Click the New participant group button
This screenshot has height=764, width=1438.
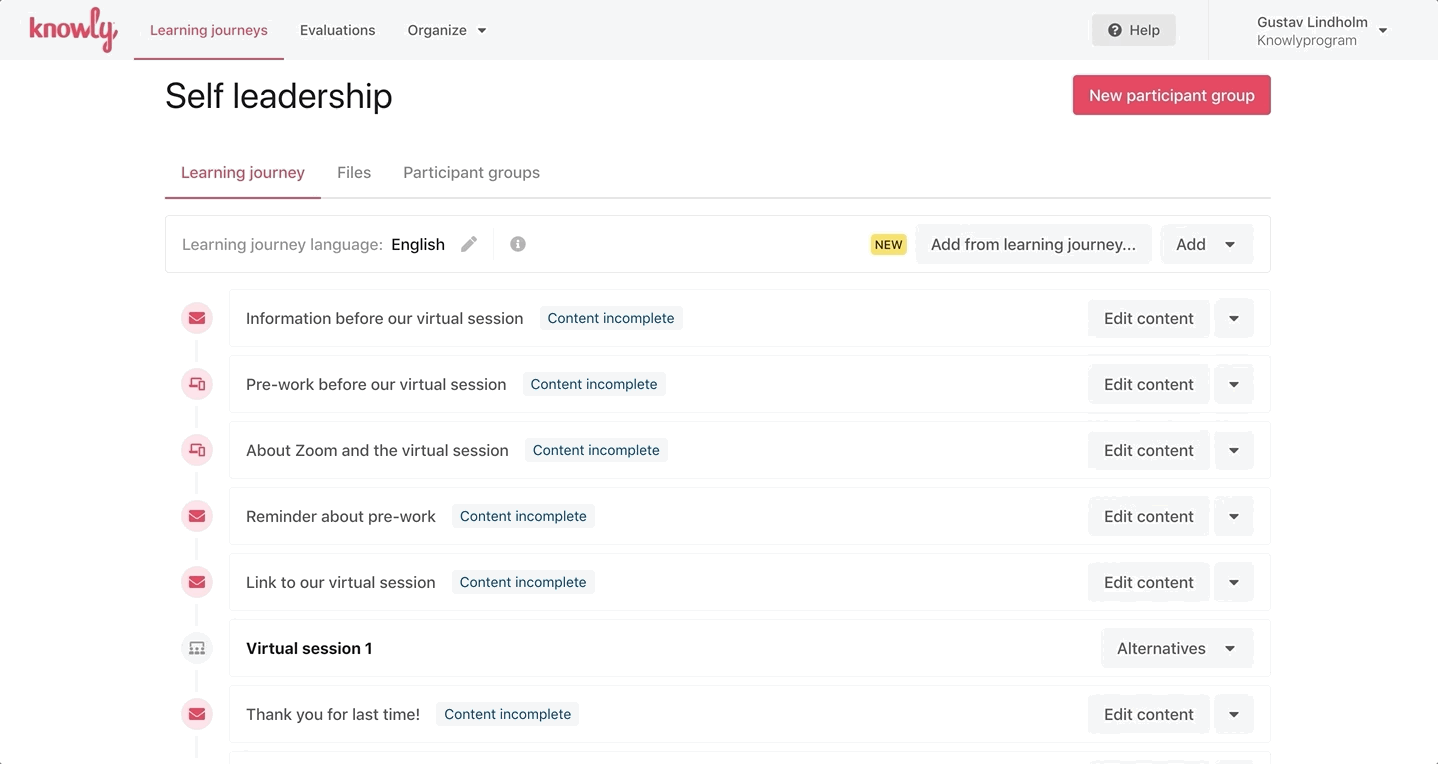(1171, 95)
